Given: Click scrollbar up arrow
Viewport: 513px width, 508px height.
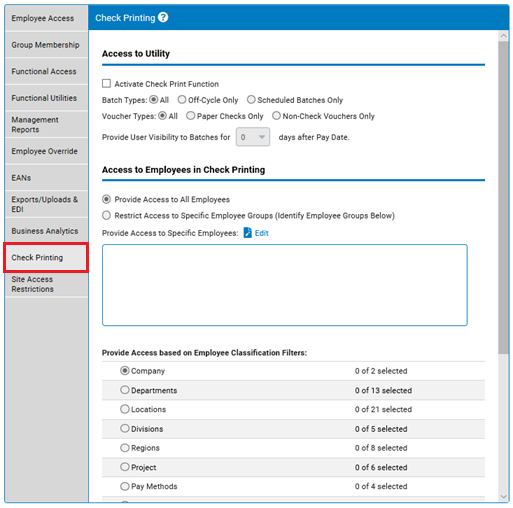Looking at the screenshot, I should tap(503, 35).
